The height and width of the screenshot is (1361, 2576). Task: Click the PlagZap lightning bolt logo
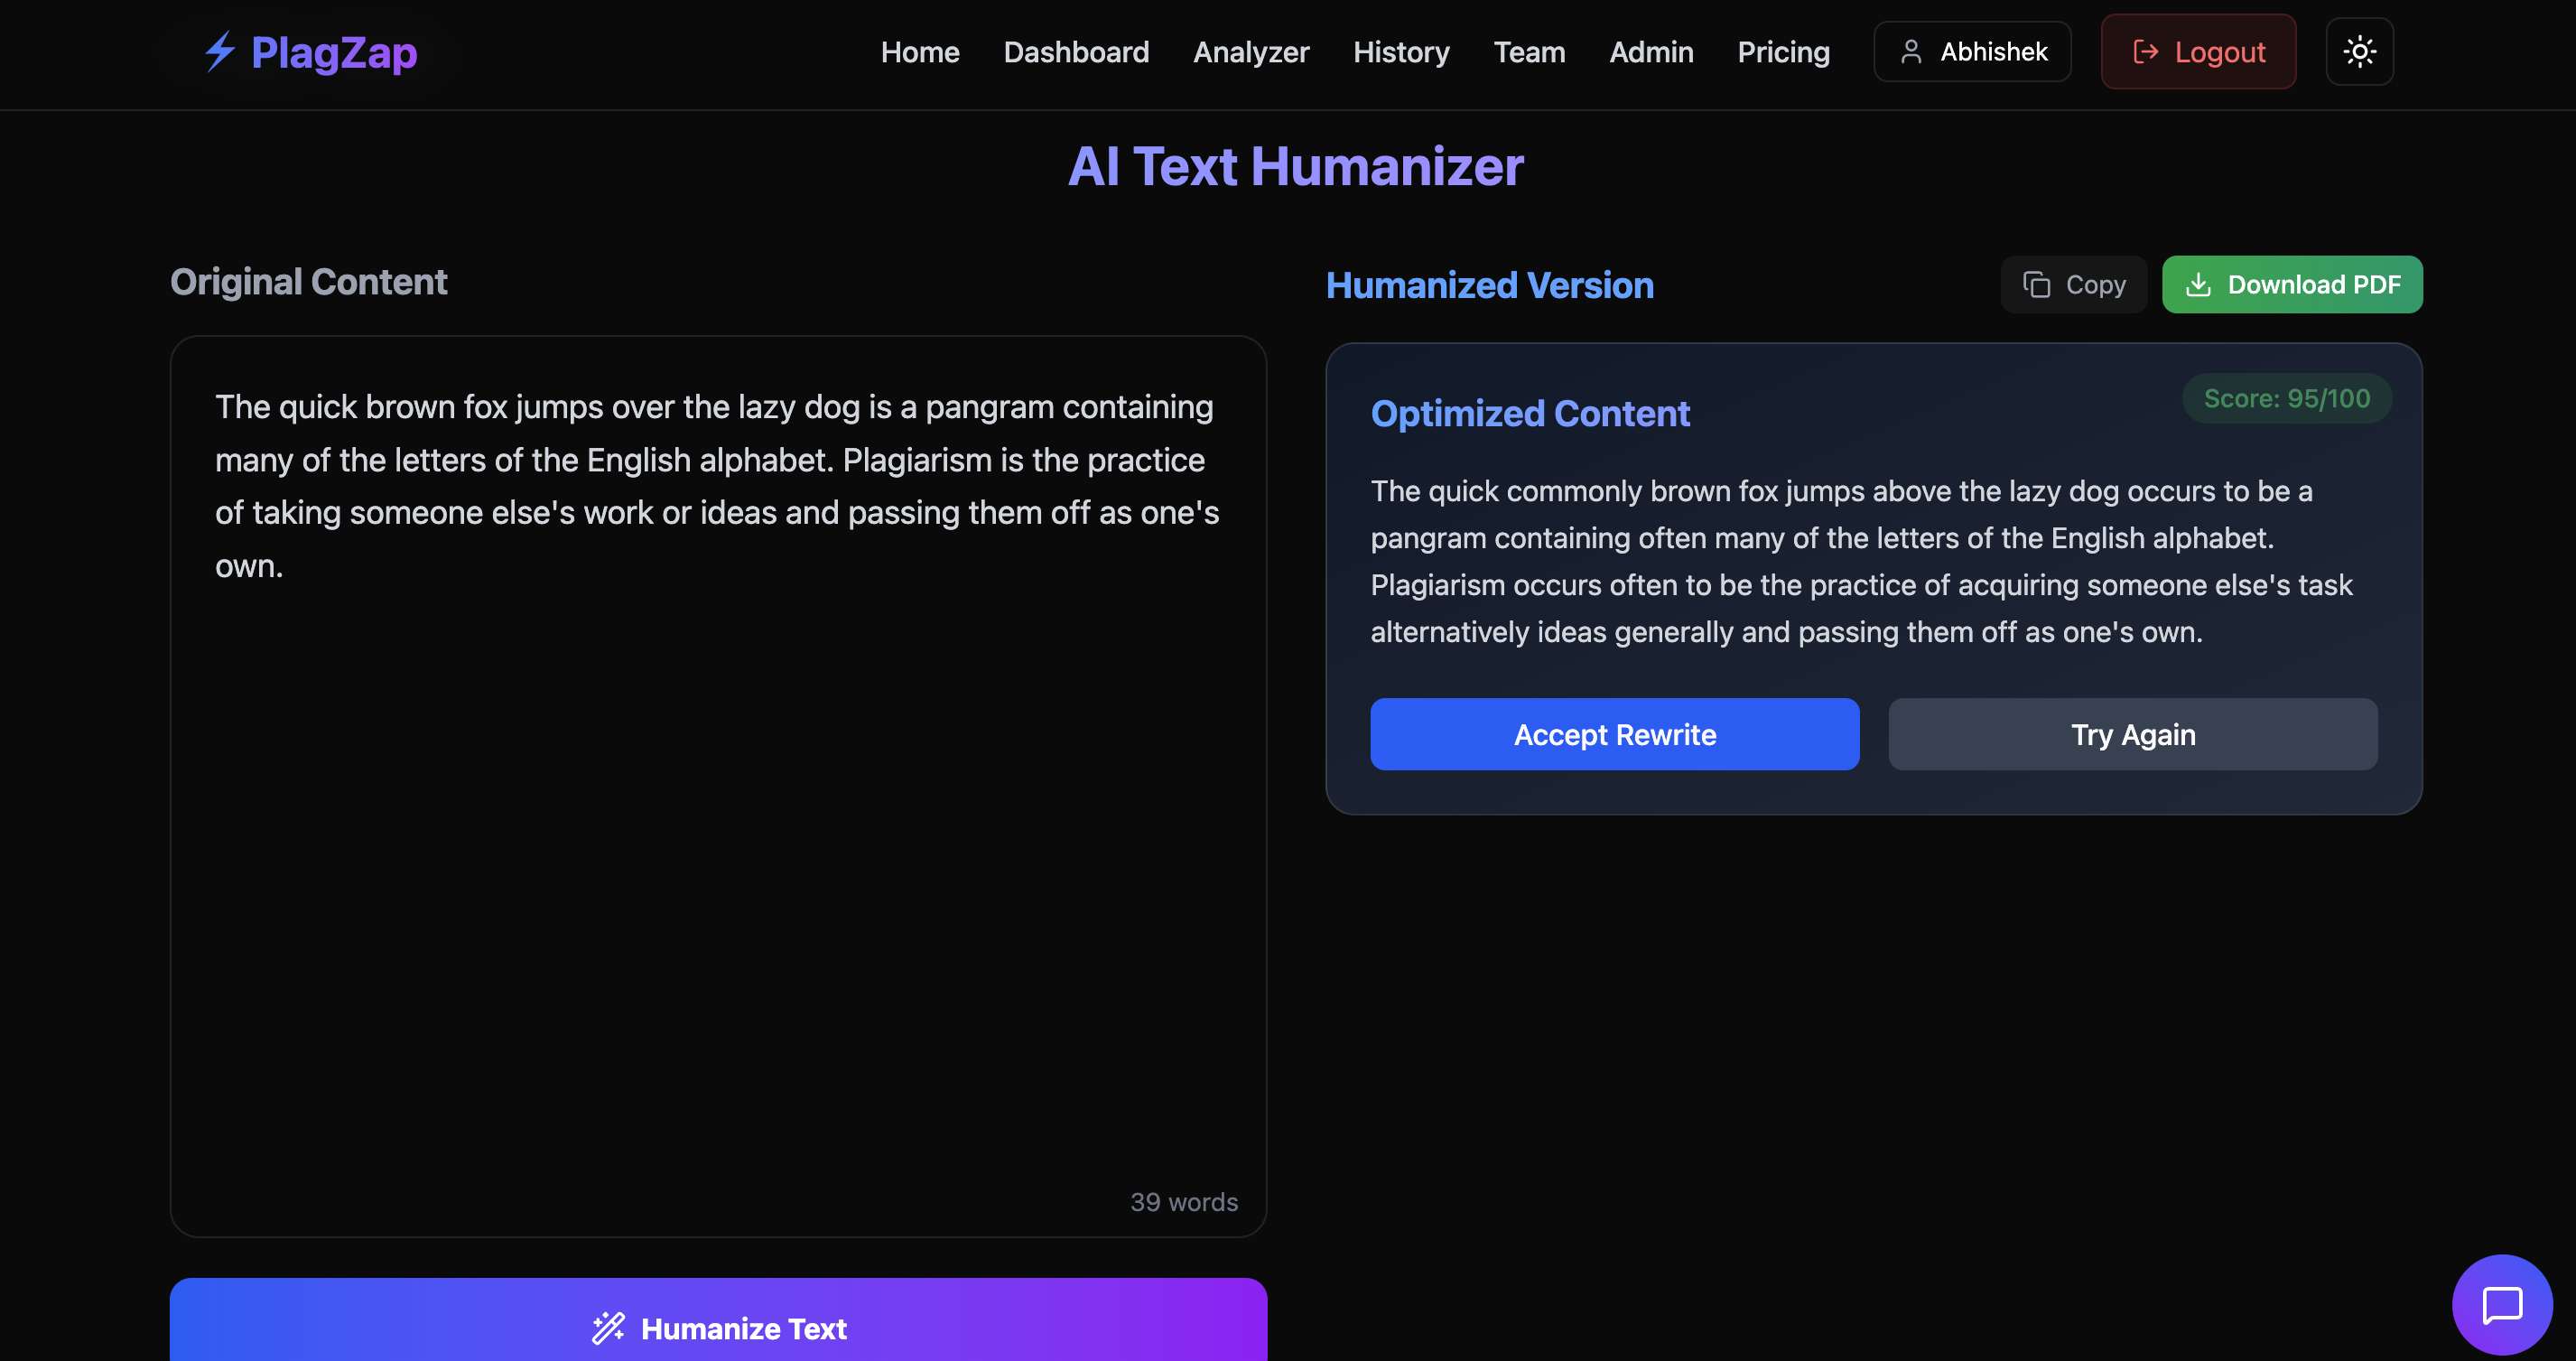tap(219, 52)
